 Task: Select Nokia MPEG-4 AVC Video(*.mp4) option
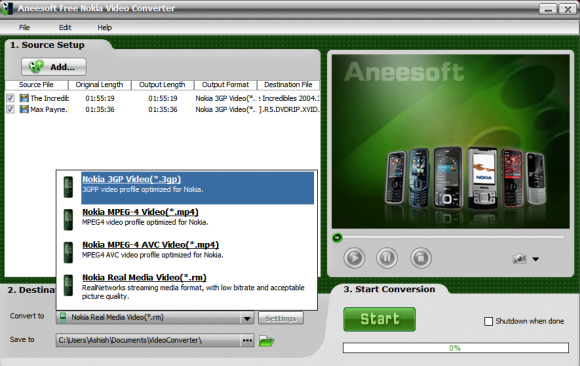click(197, 253)
